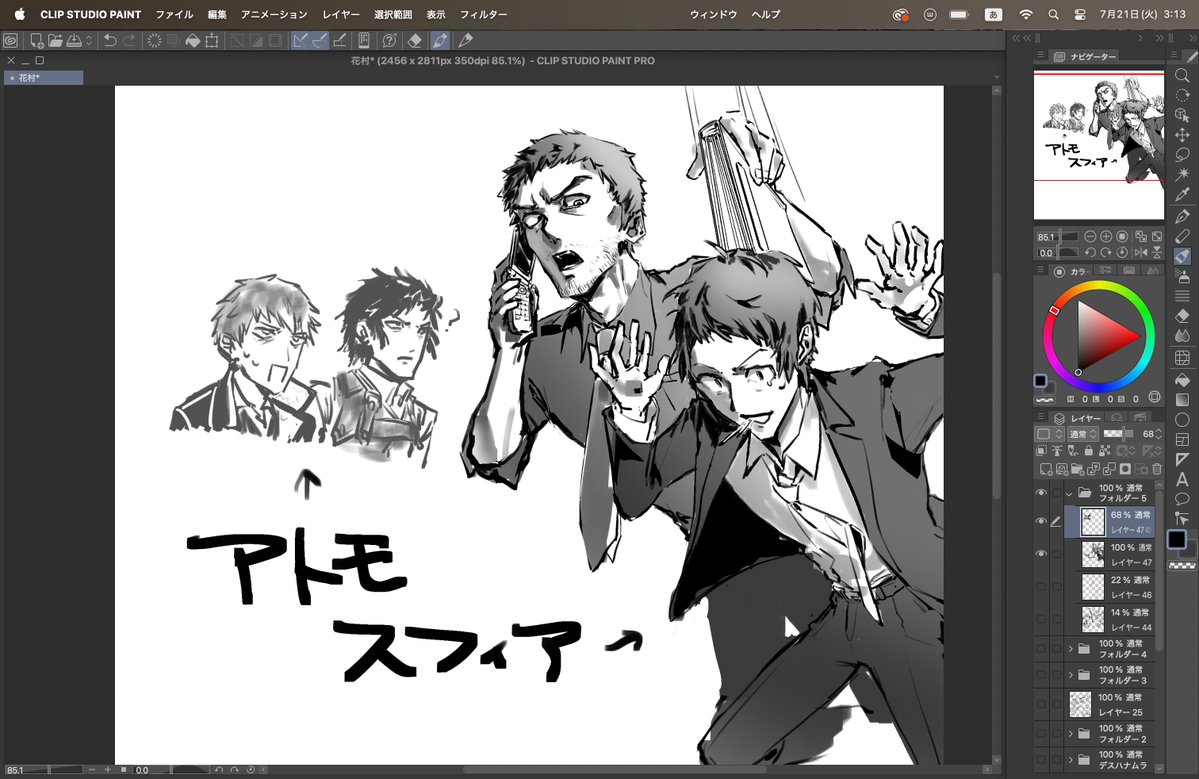Show the レイヤー 46 layer
This screenshot has height=779, width=1199.
[x=1041, y=586]
